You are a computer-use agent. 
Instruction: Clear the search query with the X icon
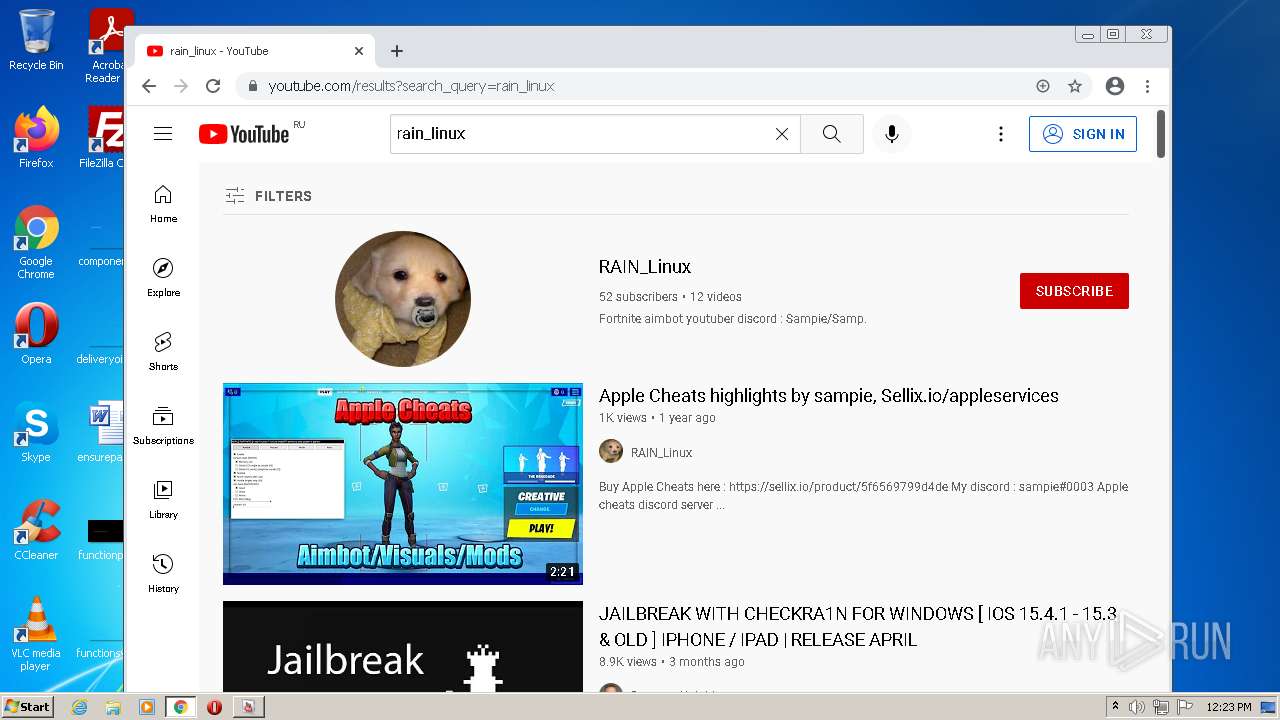click(782, 134)
